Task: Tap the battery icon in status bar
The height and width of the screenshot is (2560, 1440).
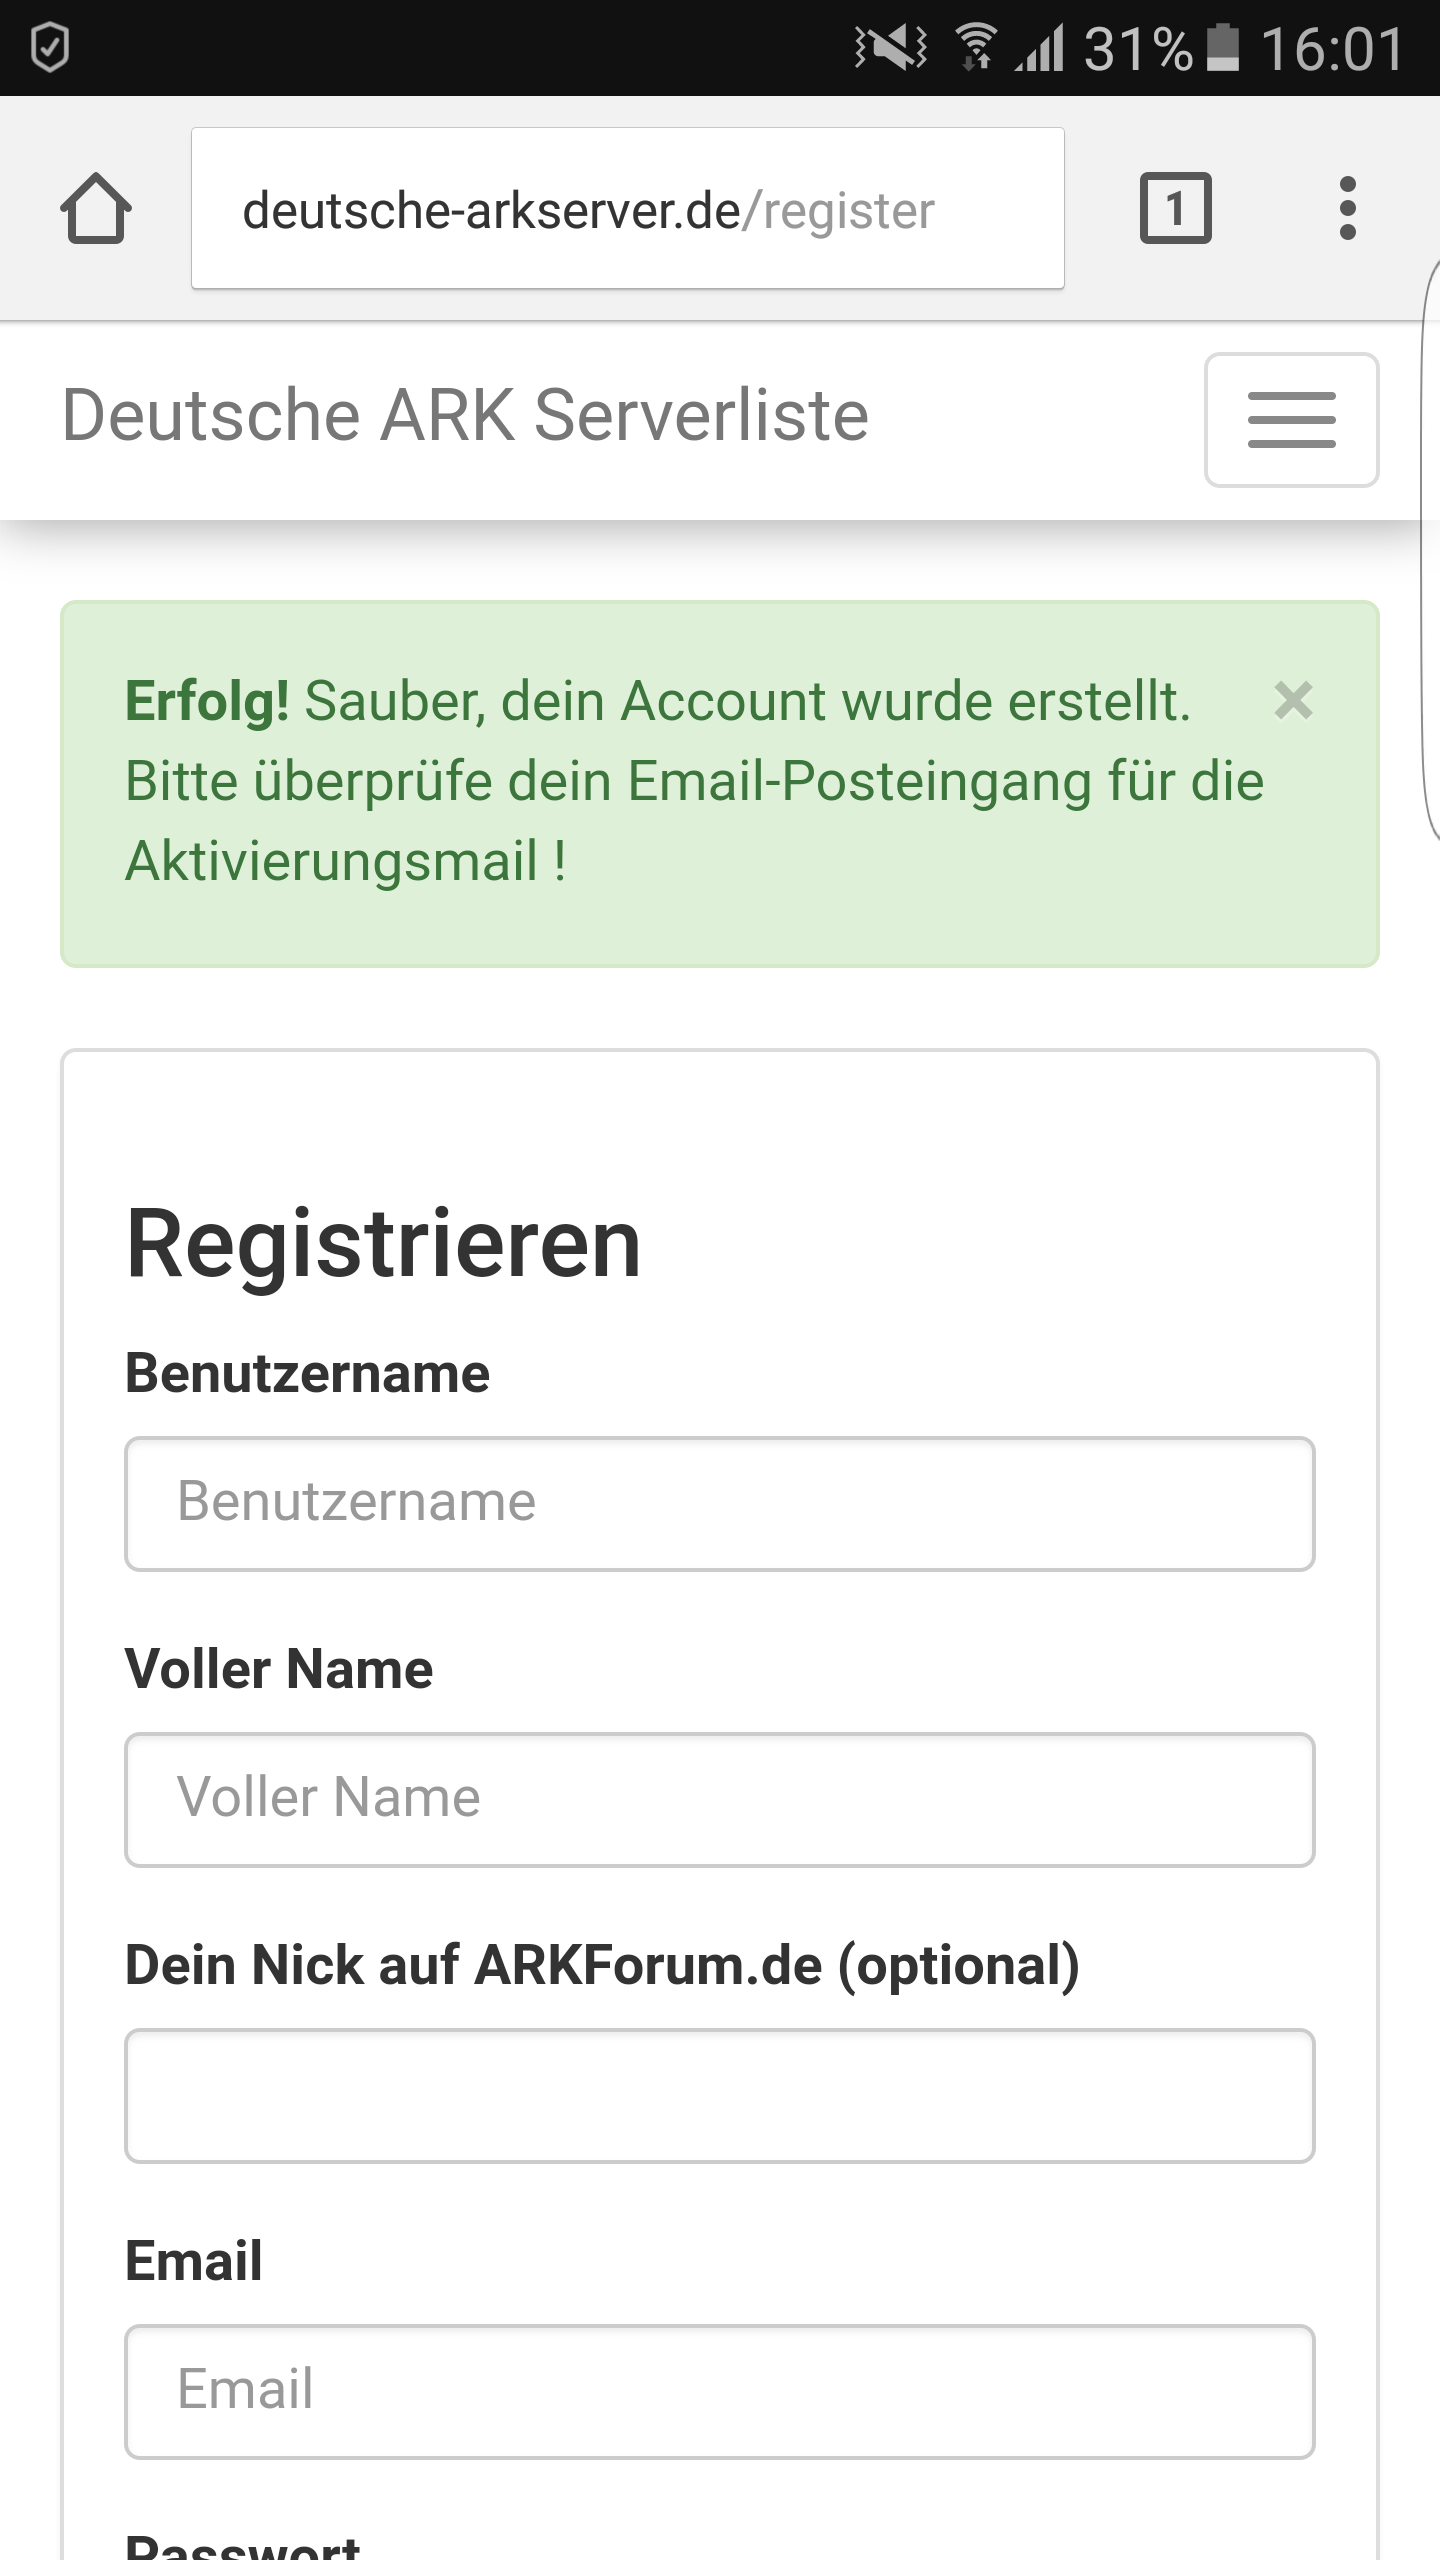Action: tap(1223, 48)
